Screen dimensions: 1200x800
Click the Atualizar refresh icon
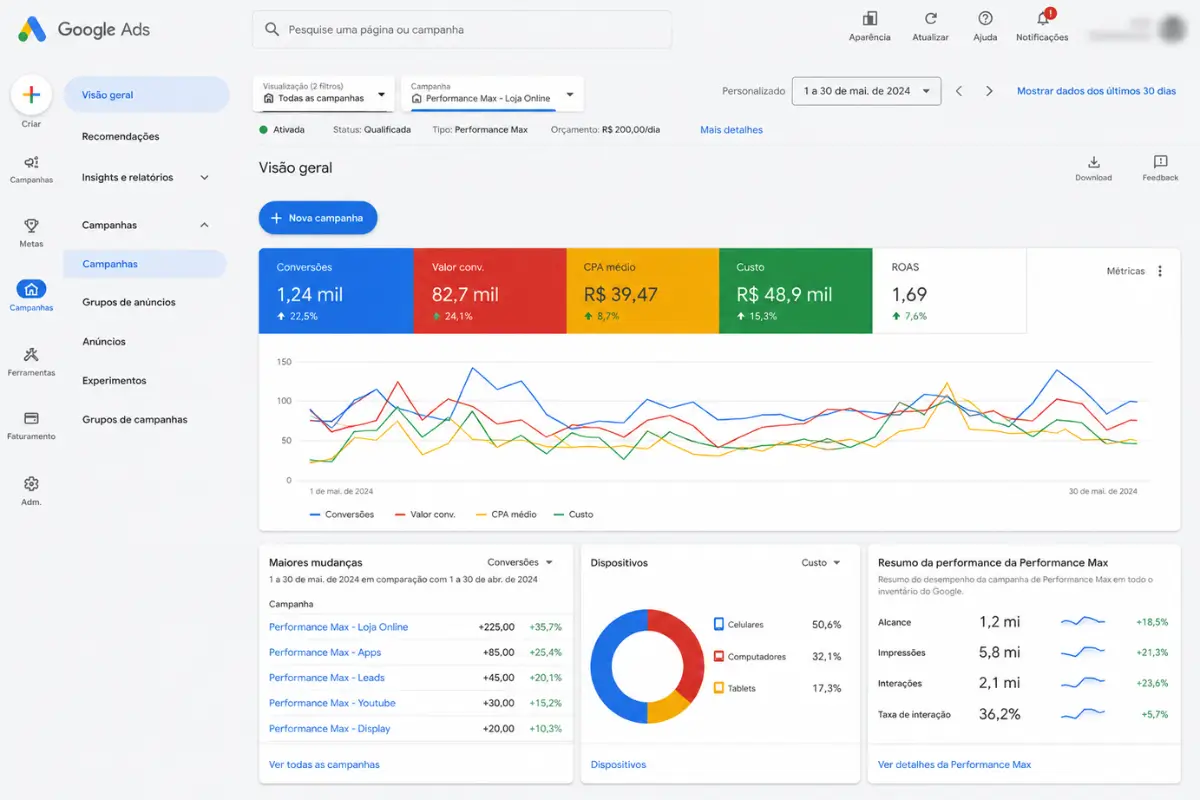[931, 18]
